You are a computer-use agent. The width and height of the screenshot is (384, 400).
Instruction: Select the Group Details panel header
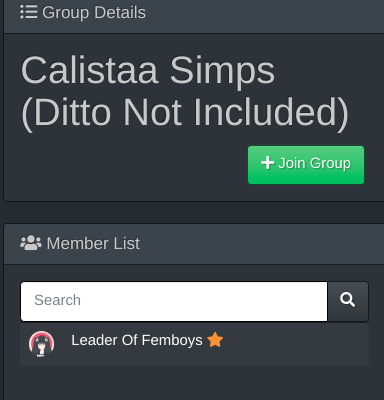pyautogui.click(x=194, y=15)
